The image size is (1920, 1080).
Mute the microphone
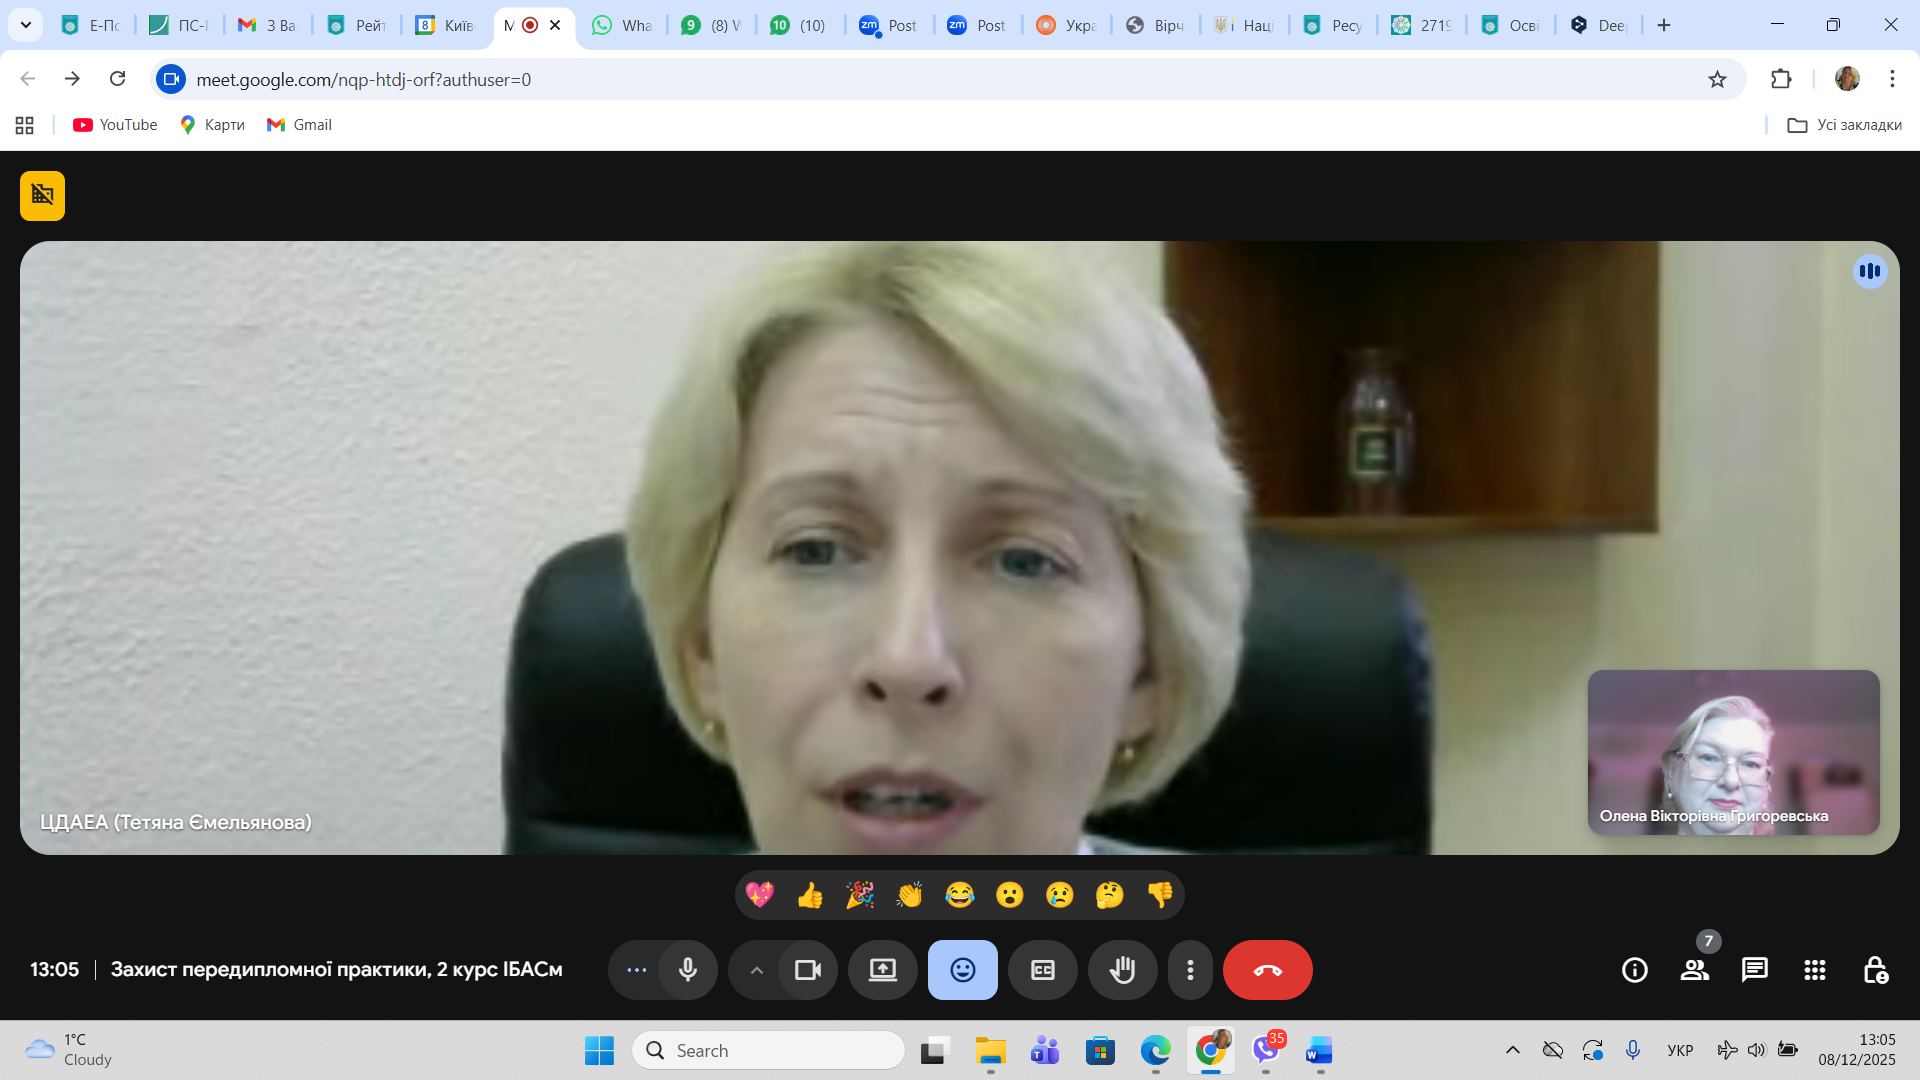coord(688,970)
